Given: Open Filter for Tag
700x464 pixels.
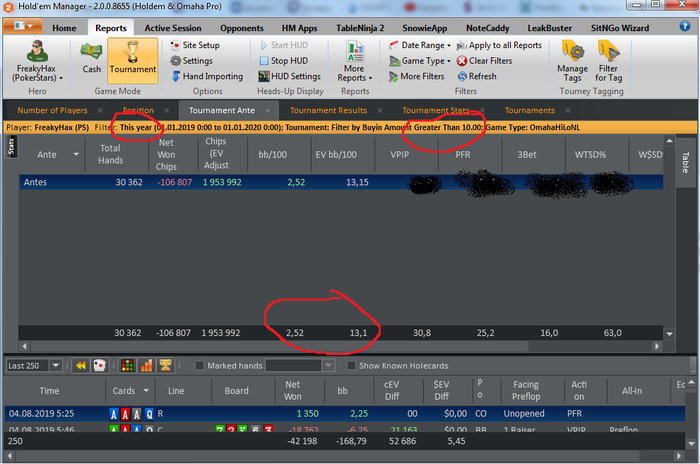Looking at the screenshot, I should point(608,61).
